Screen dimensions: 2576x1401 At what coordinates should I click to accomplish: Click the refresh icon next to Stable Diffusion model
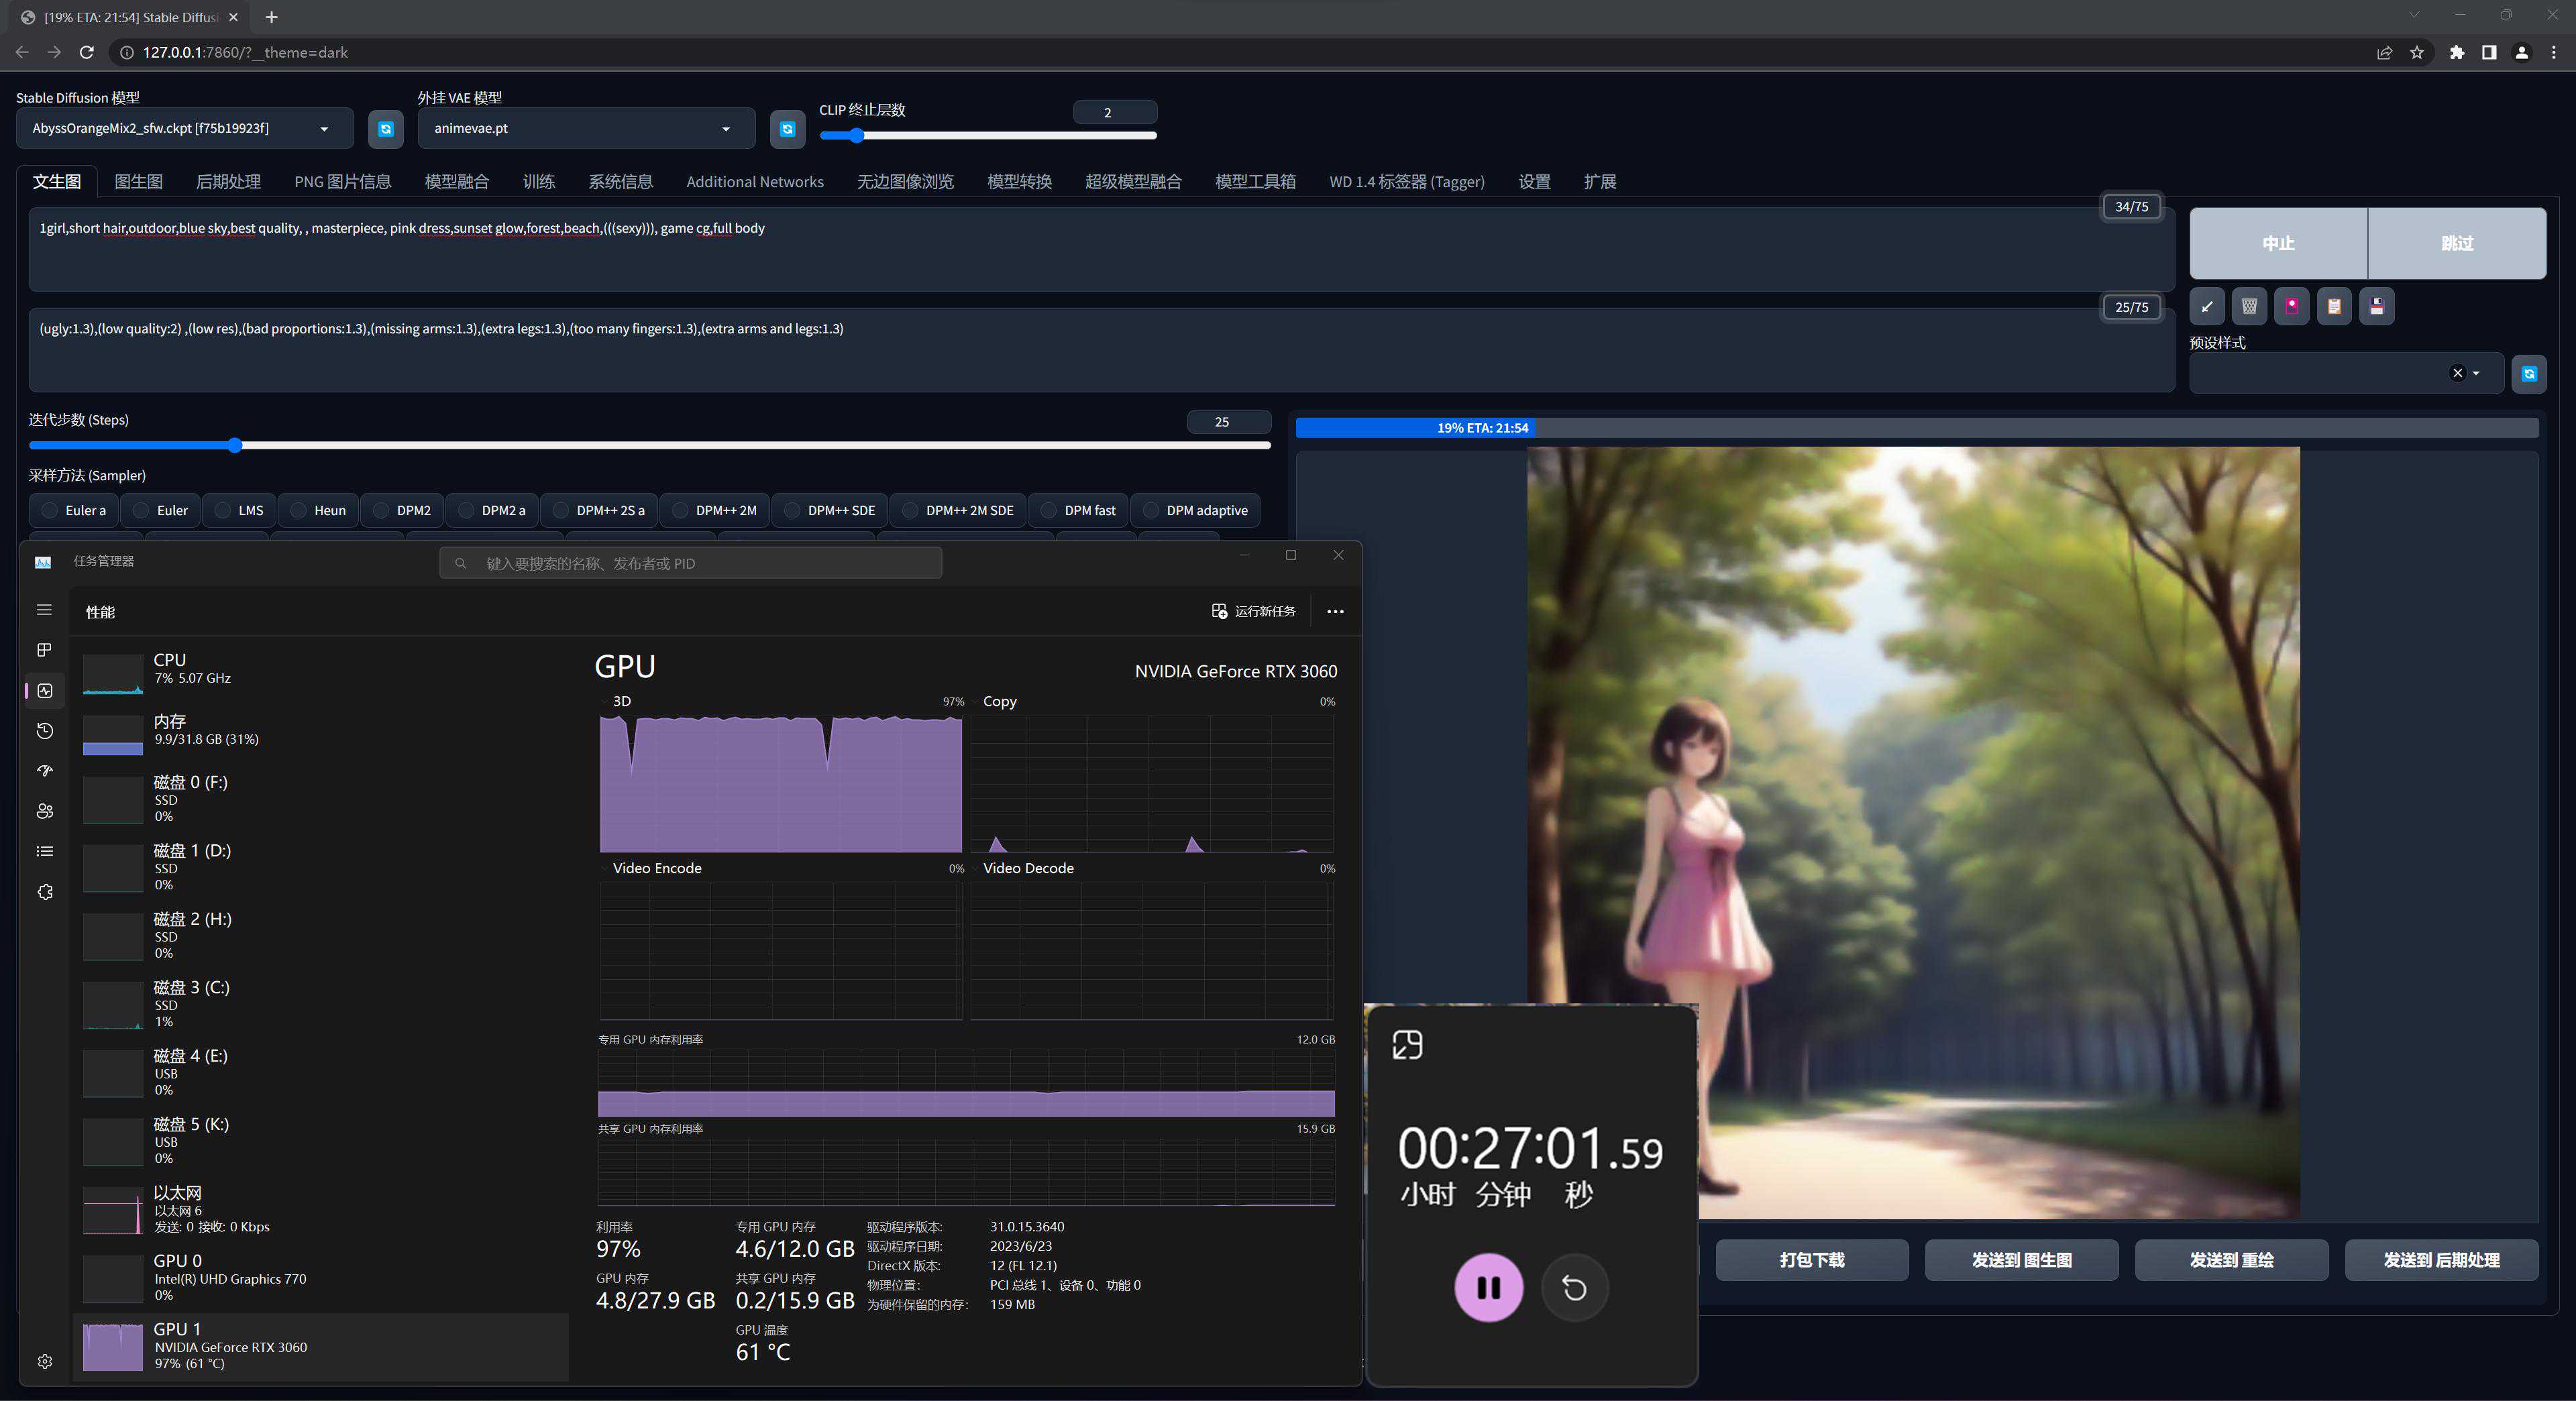(x=385, y=129)
